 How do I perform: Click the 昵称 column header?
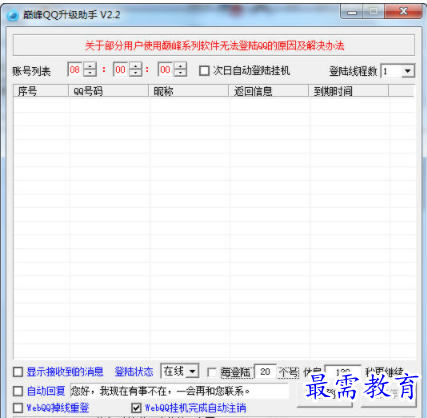point(189,91)
